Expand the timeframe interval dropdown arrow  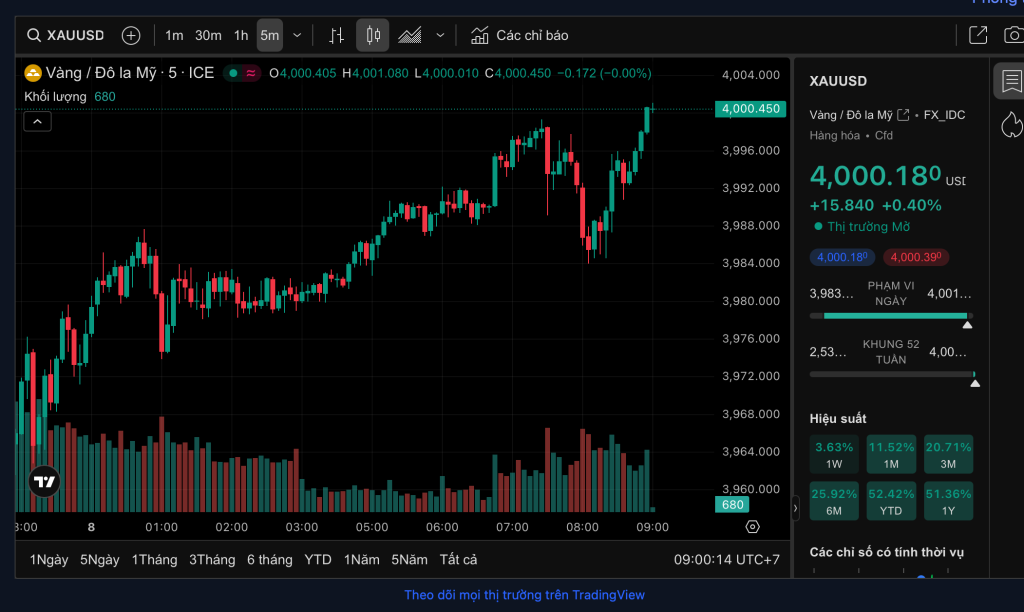[x=297, y=35]
